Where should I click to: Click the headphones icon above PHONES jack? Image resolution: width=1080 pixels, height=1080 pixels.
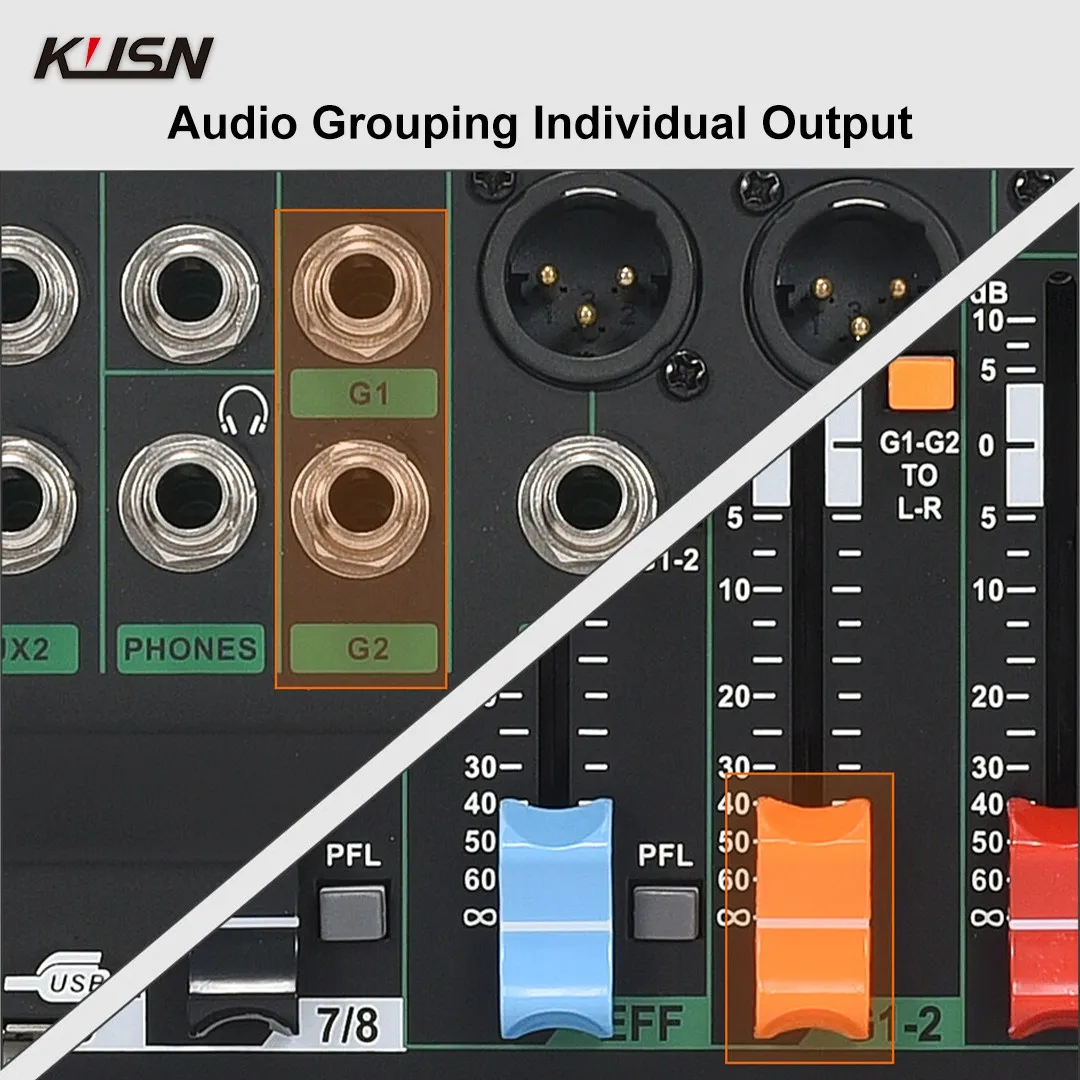click(243, 411)
